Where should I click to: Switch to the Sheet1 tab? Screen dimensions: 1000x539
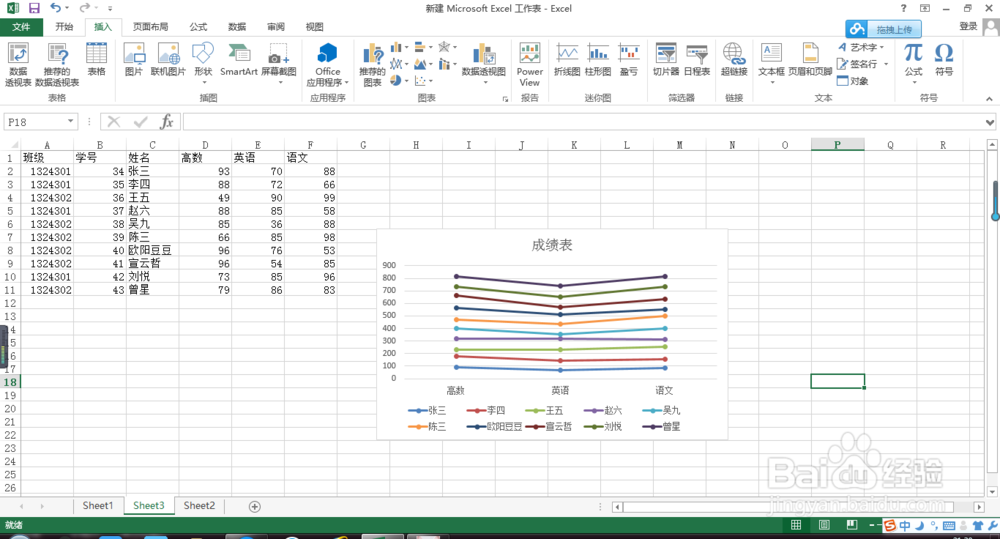point(98,506)
